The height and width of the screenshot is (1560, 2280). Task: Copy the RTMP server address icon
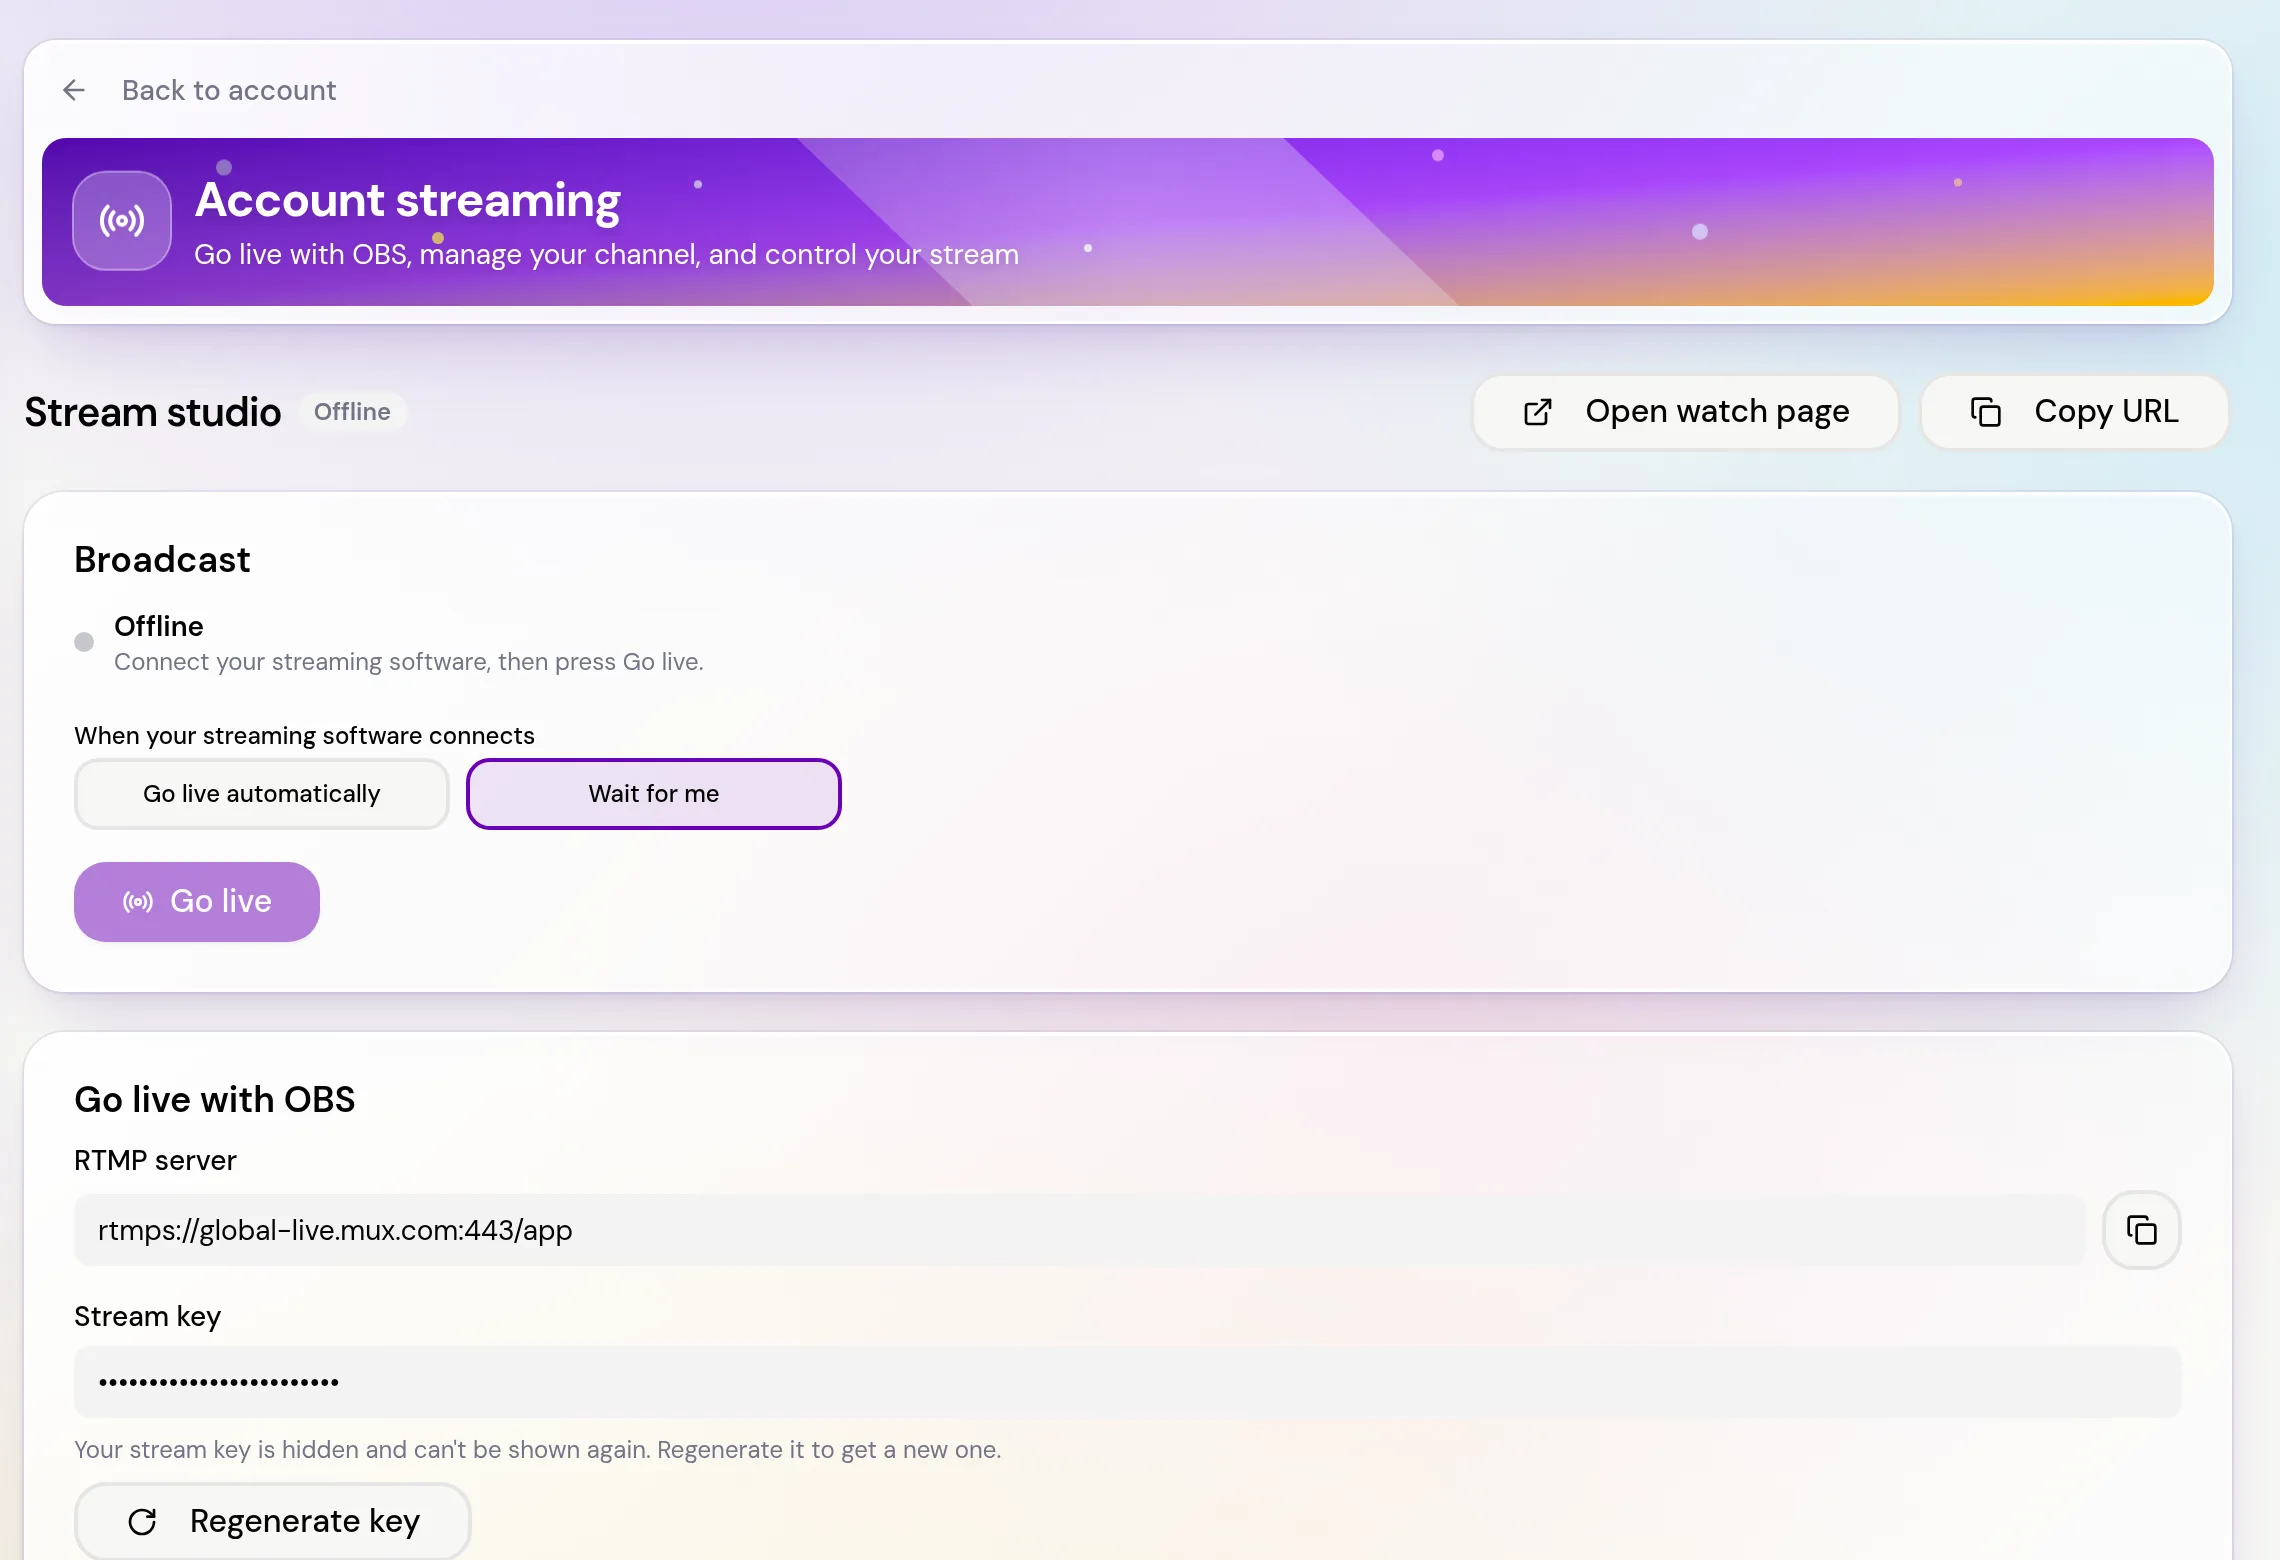pos(2142,1230)
